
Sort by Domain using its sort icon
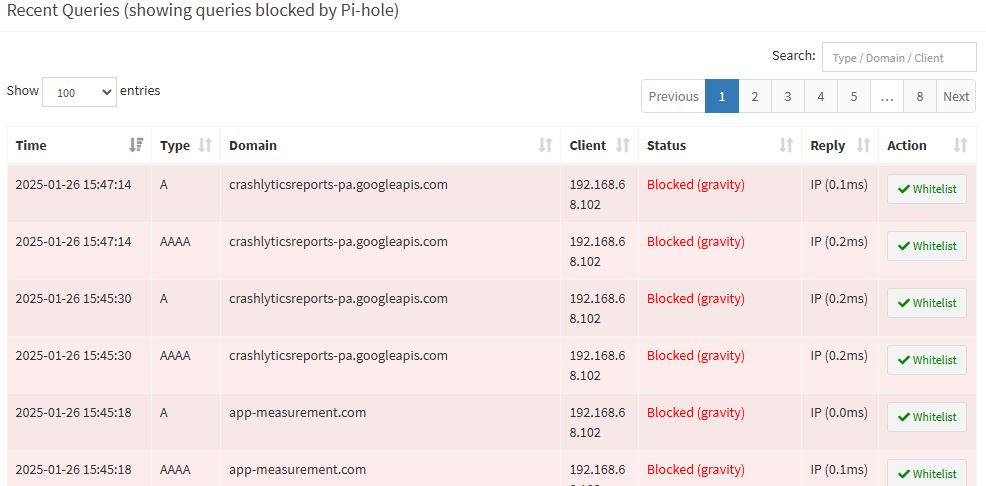[545, 145]
